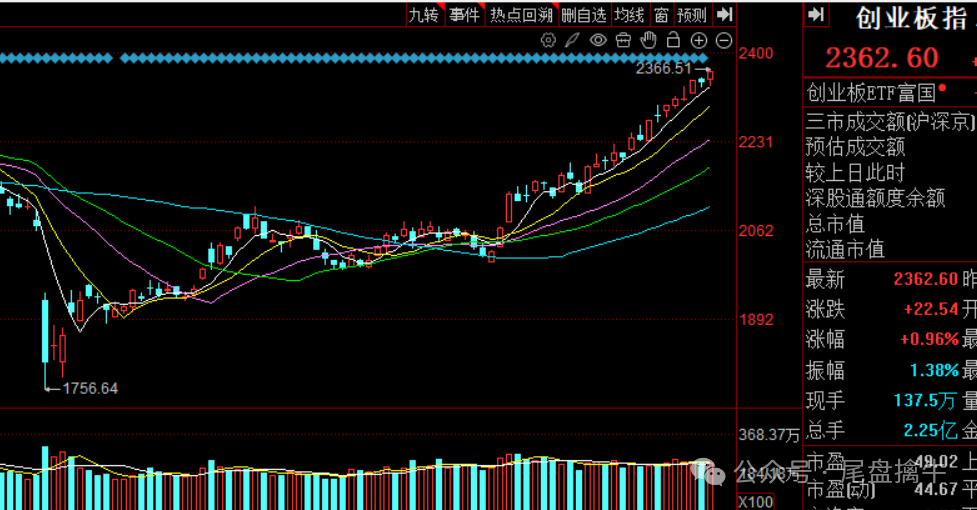The image size is (977, 510).
Task: Collapse chart toolbar with arrow icon
Action: pyautogui.click(x=724, y=14)
